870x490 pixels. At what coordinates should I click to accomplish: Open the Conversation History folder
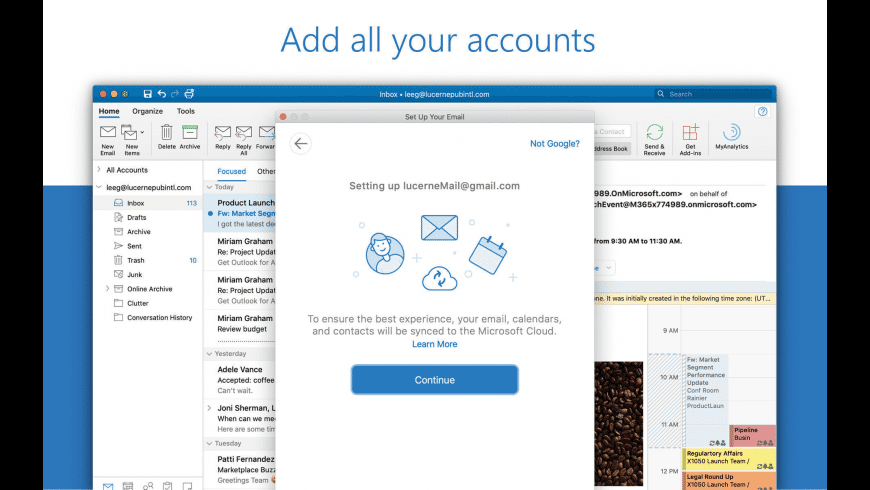[x=148, y=317]
